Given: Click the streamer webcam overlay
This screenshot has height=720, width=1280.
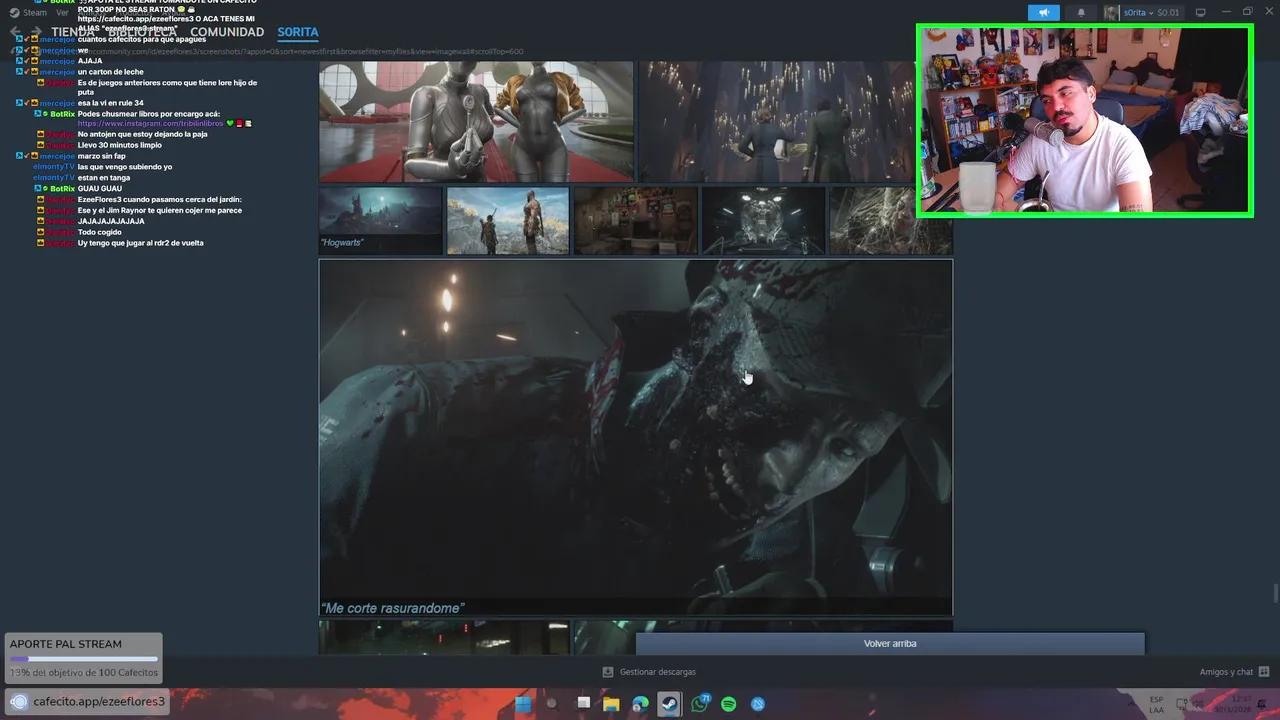Looking at the screenshot, I should tap(1085, 121).
